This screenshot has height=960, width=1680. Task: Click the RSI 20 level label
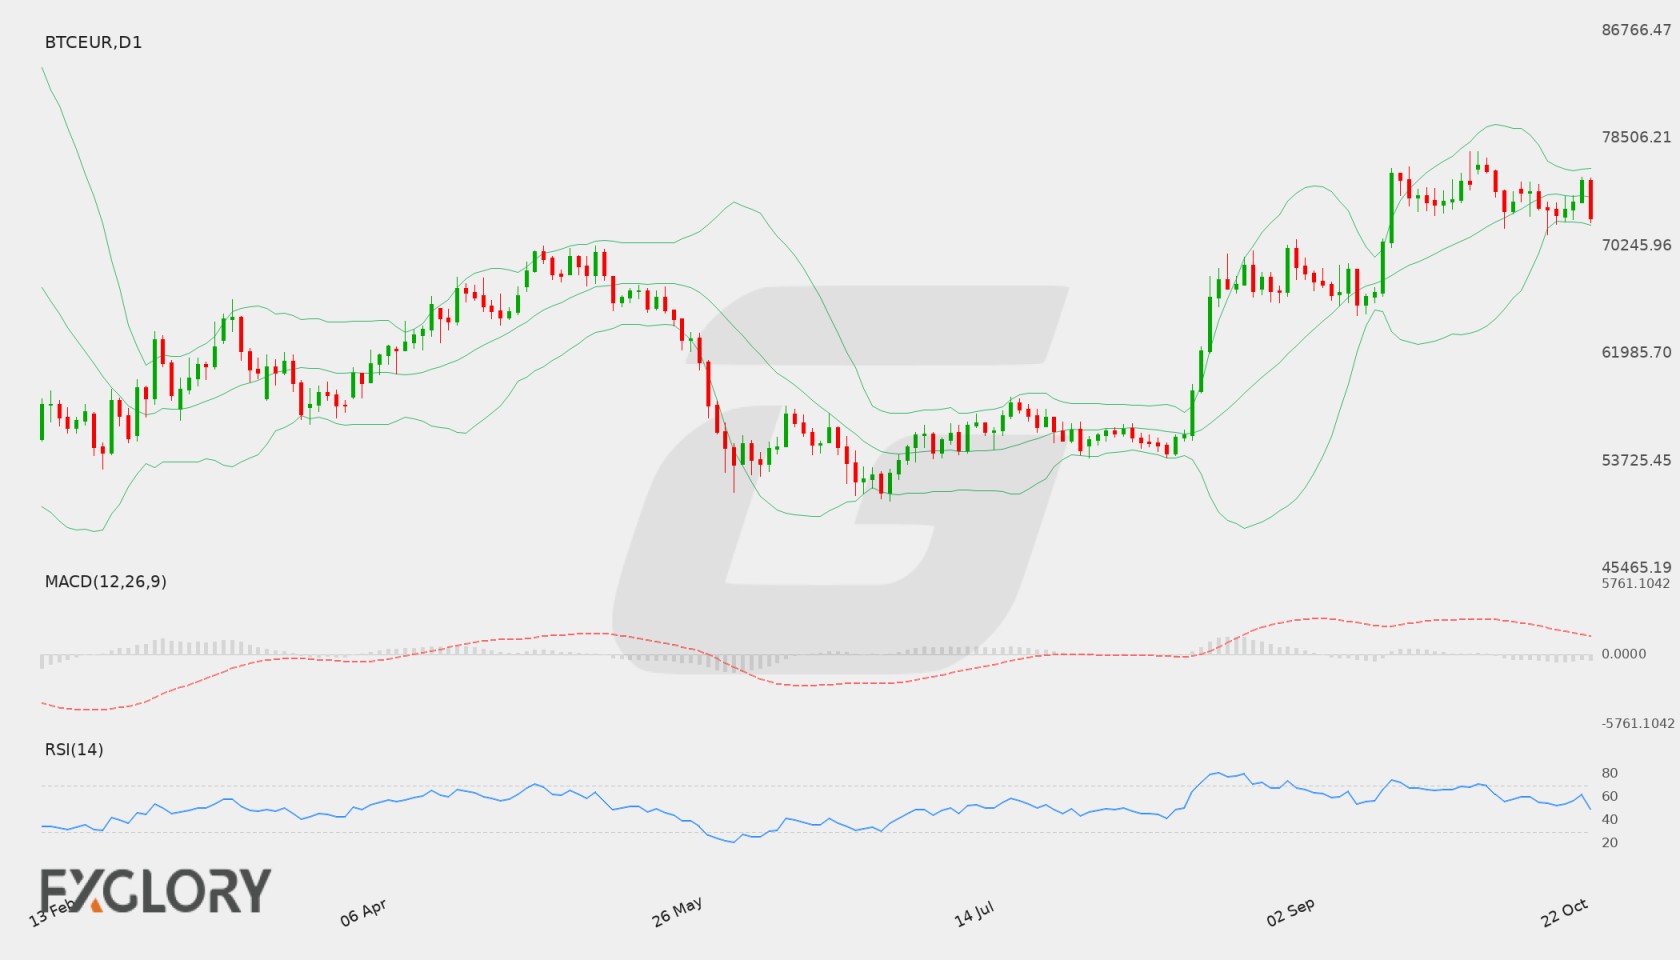click(1609, 842)
